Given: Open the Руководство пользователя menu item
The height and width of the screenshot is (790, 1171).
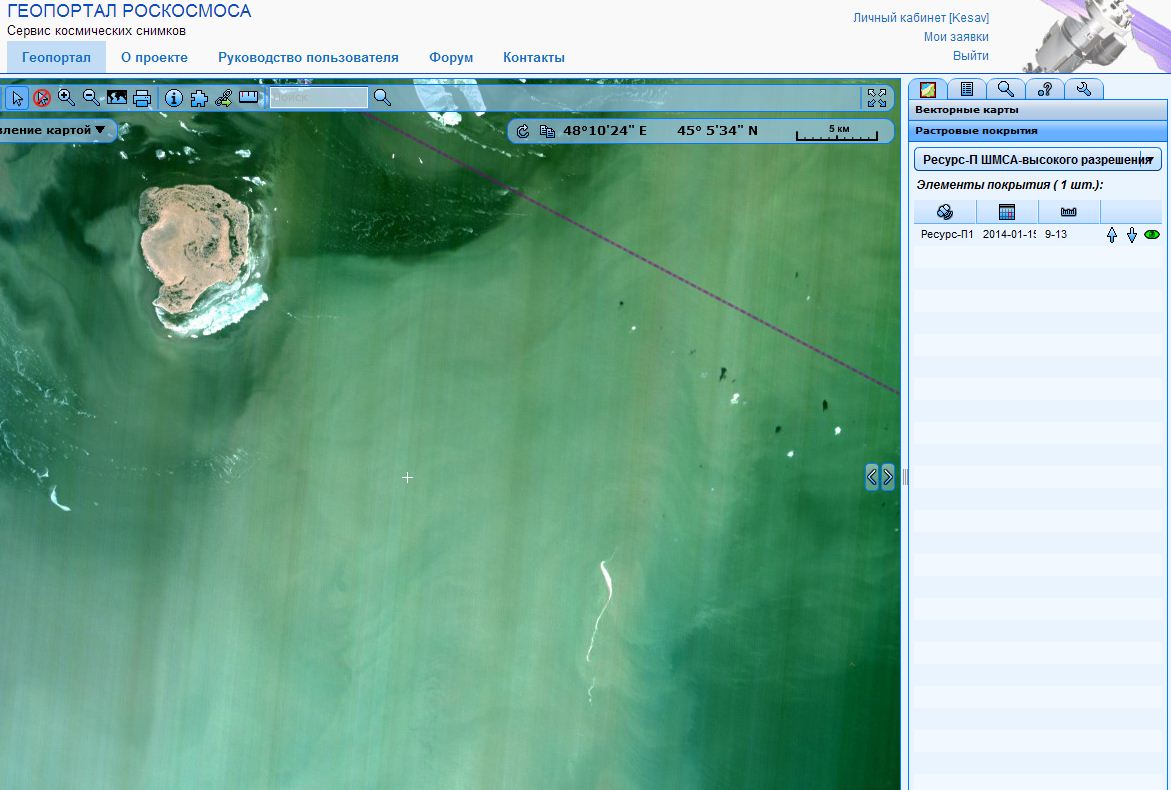Looking at the screenshot, I should click(x=308, y=58).
